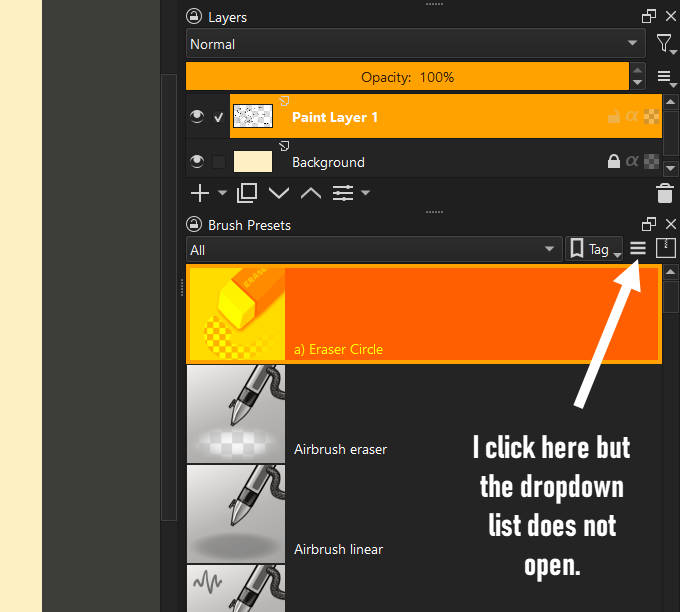
Task: Open the Tag button dropdown
Action: (594, 250)
